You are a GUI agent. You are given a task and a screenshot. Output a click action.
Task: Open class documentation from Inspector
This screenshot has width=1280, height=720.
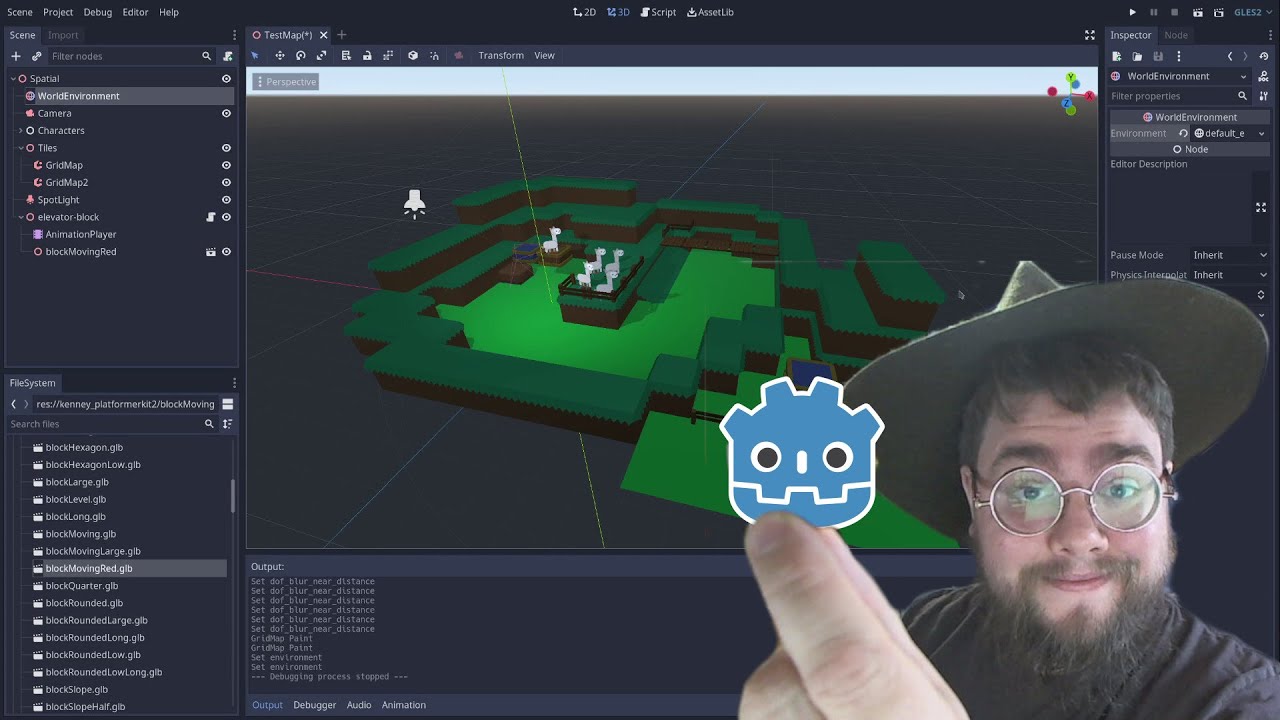click(1264, 76)
